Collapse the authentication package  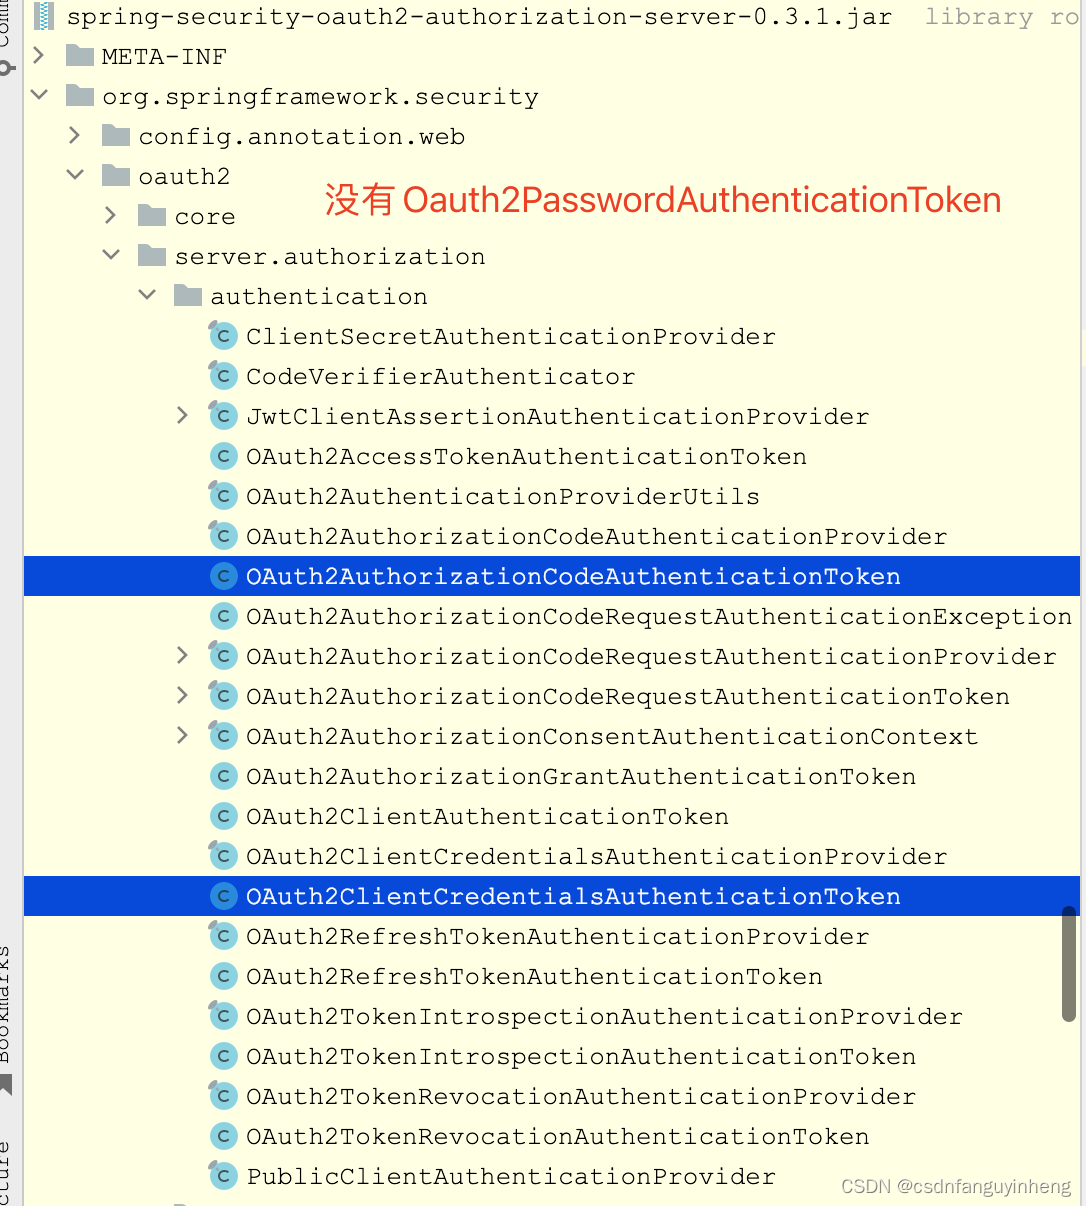147,295
